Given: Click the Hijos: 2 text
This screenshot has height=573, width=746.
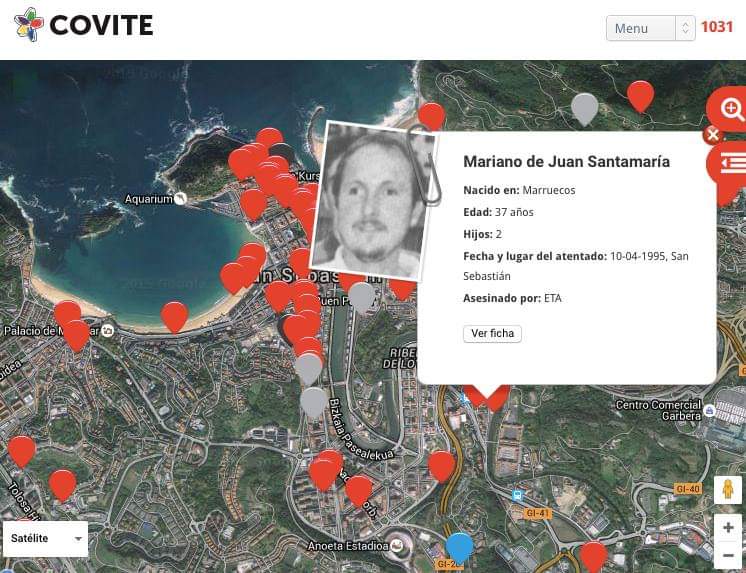Looking at the screenshot, I should pos(482,234).
